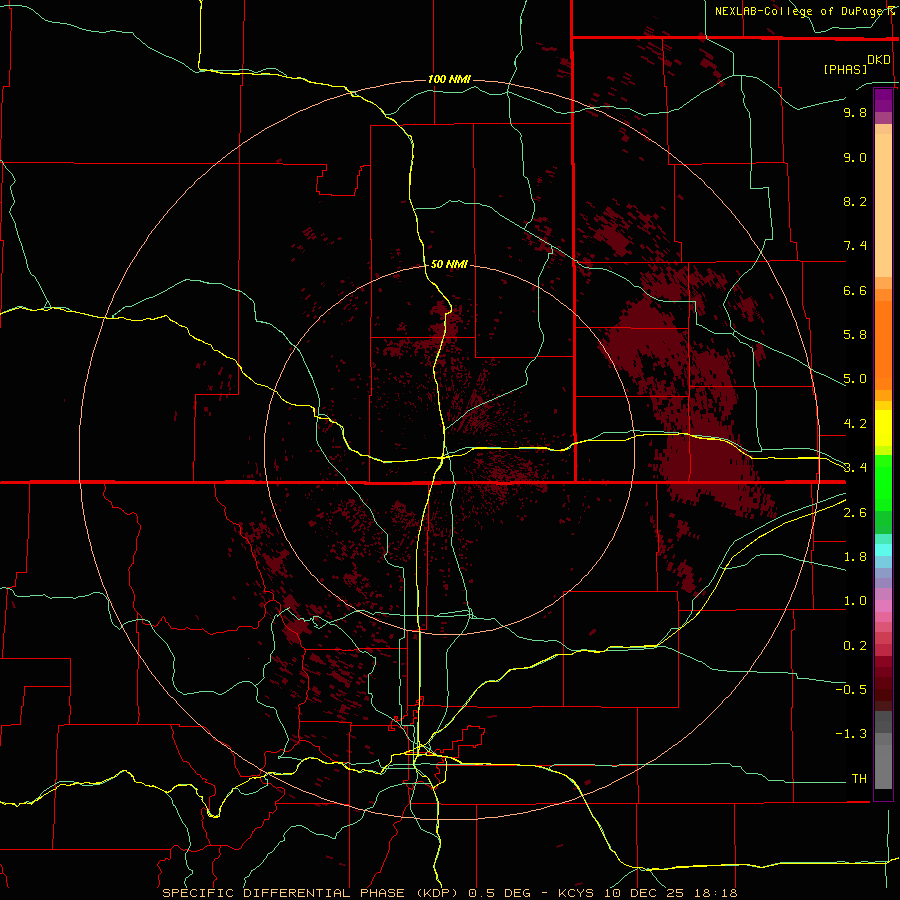900x900 pixels.
Task: Click the 8.2 scale value
Action: 855,201
